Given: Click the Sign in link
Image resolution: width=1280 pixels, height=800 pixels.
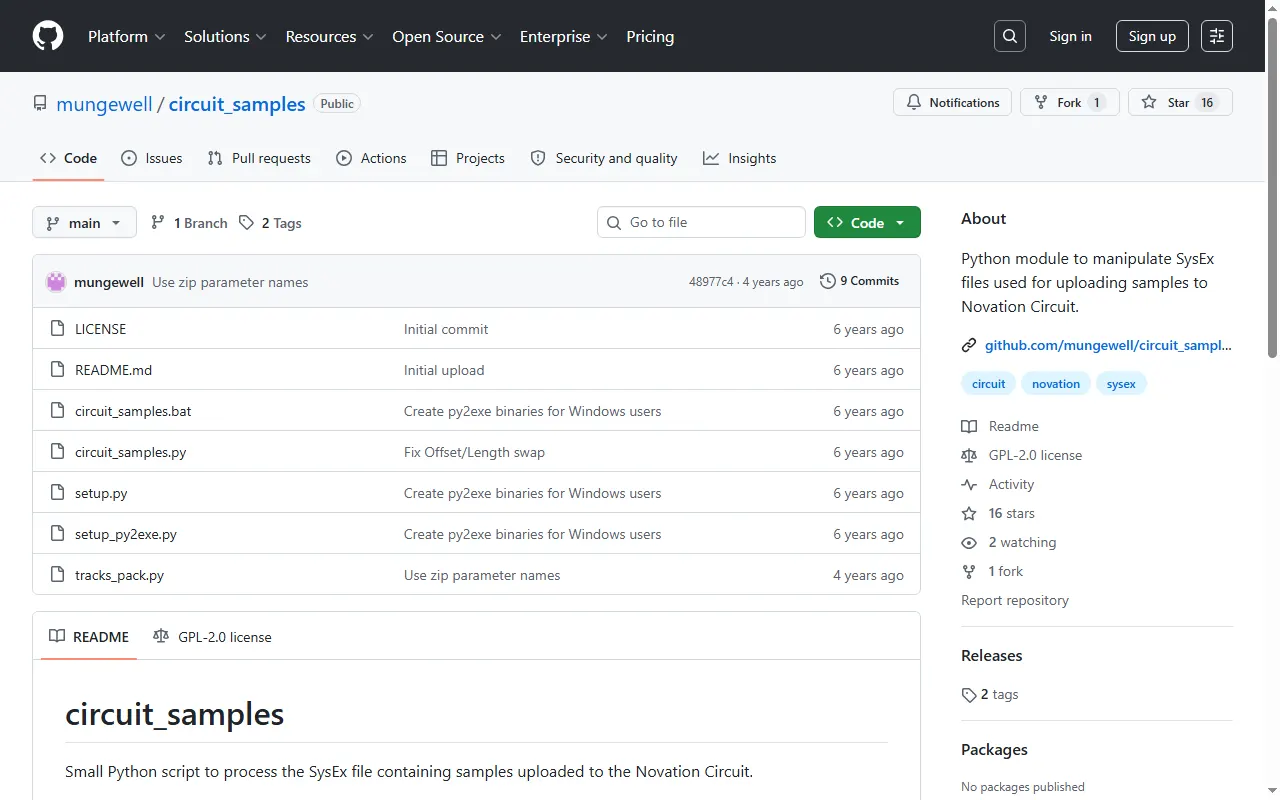Looking at the screenshot, I should [1070, 36].
